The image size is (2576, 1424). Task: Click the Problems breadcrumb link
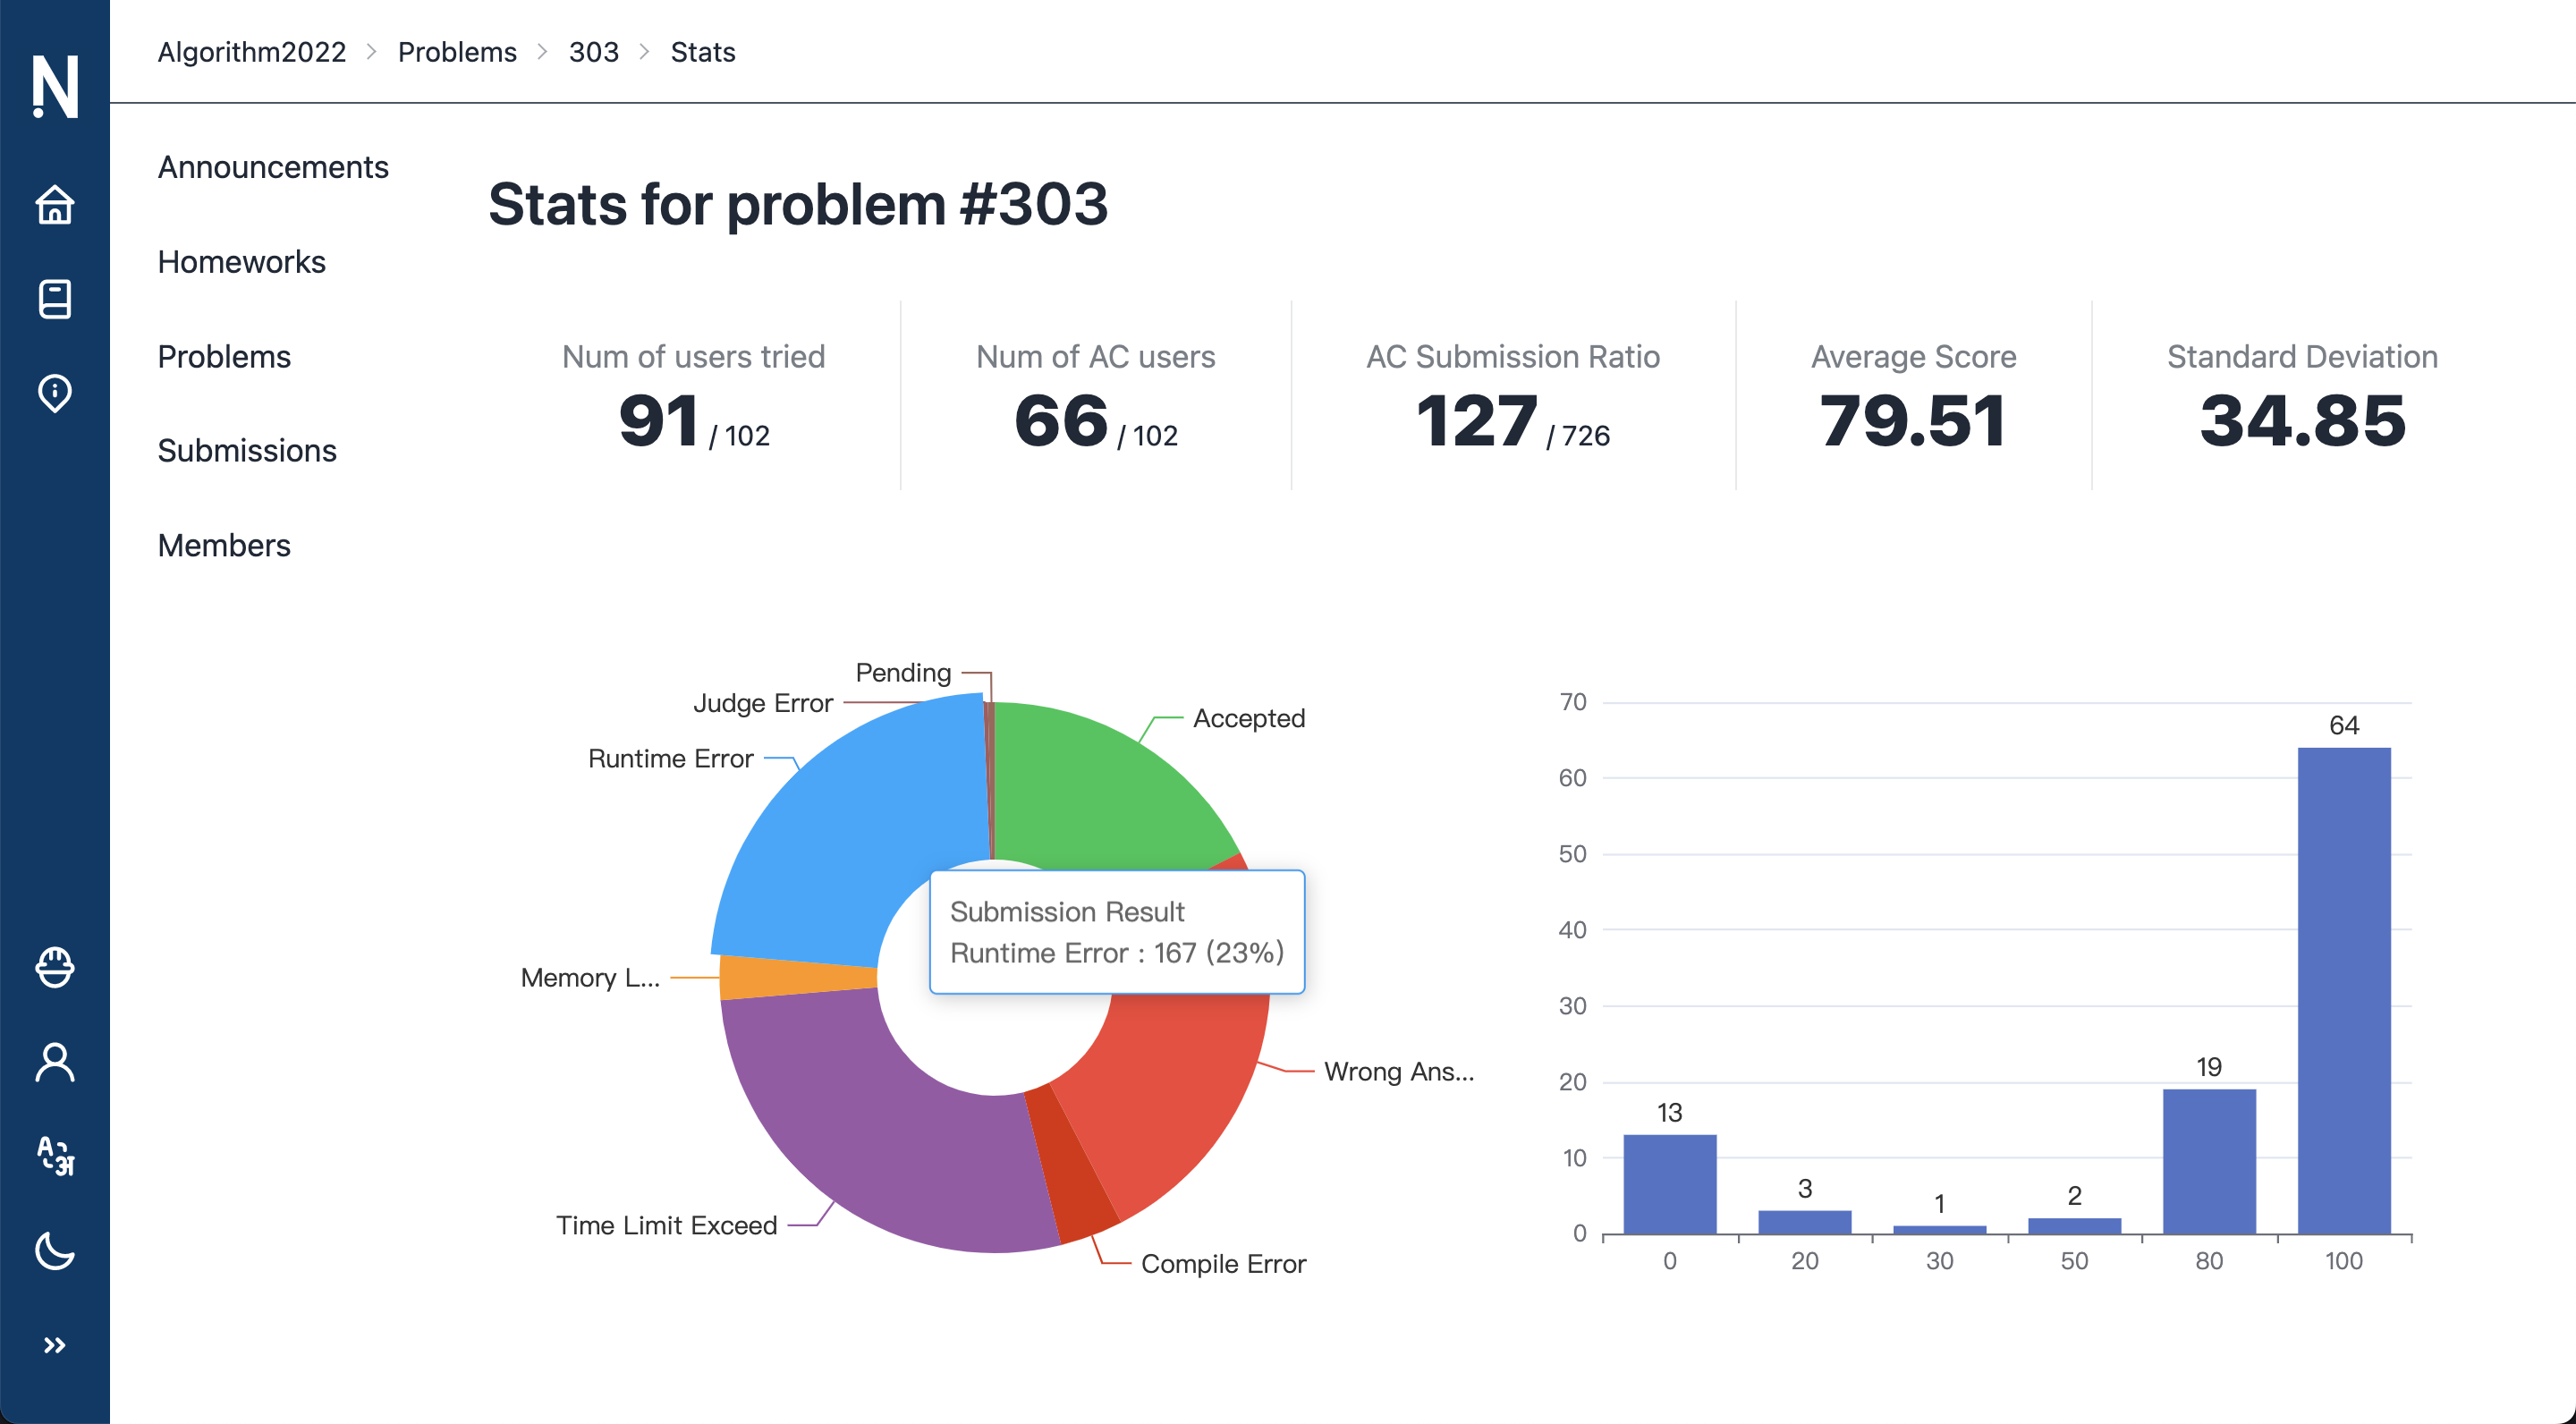click(457, 52)
